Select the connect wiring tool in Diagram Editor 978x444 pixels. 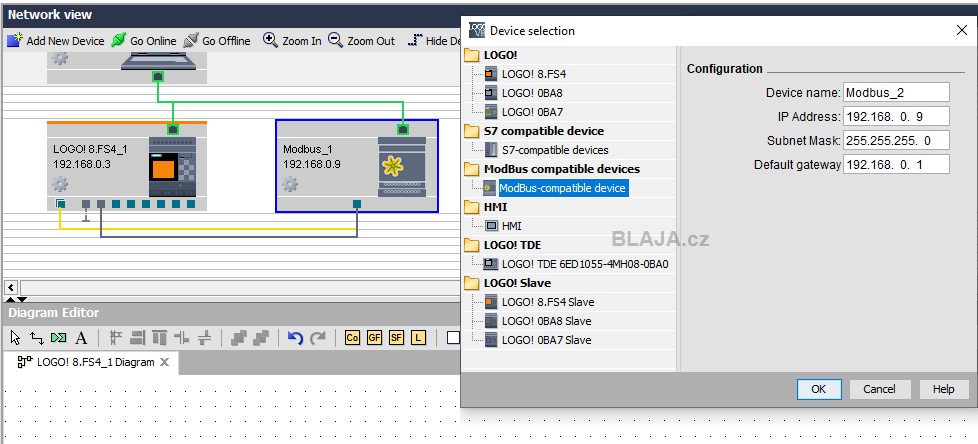click(37, 338)
